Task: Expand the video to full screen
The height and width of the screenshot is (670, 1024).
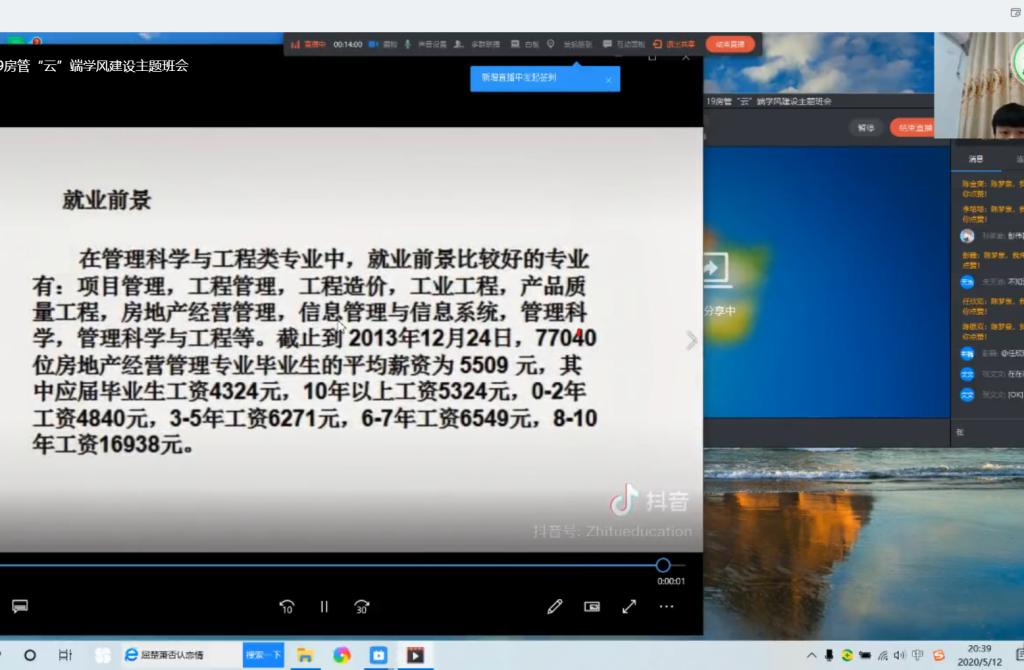Action: pyautogui.click(x=629, y=606)
